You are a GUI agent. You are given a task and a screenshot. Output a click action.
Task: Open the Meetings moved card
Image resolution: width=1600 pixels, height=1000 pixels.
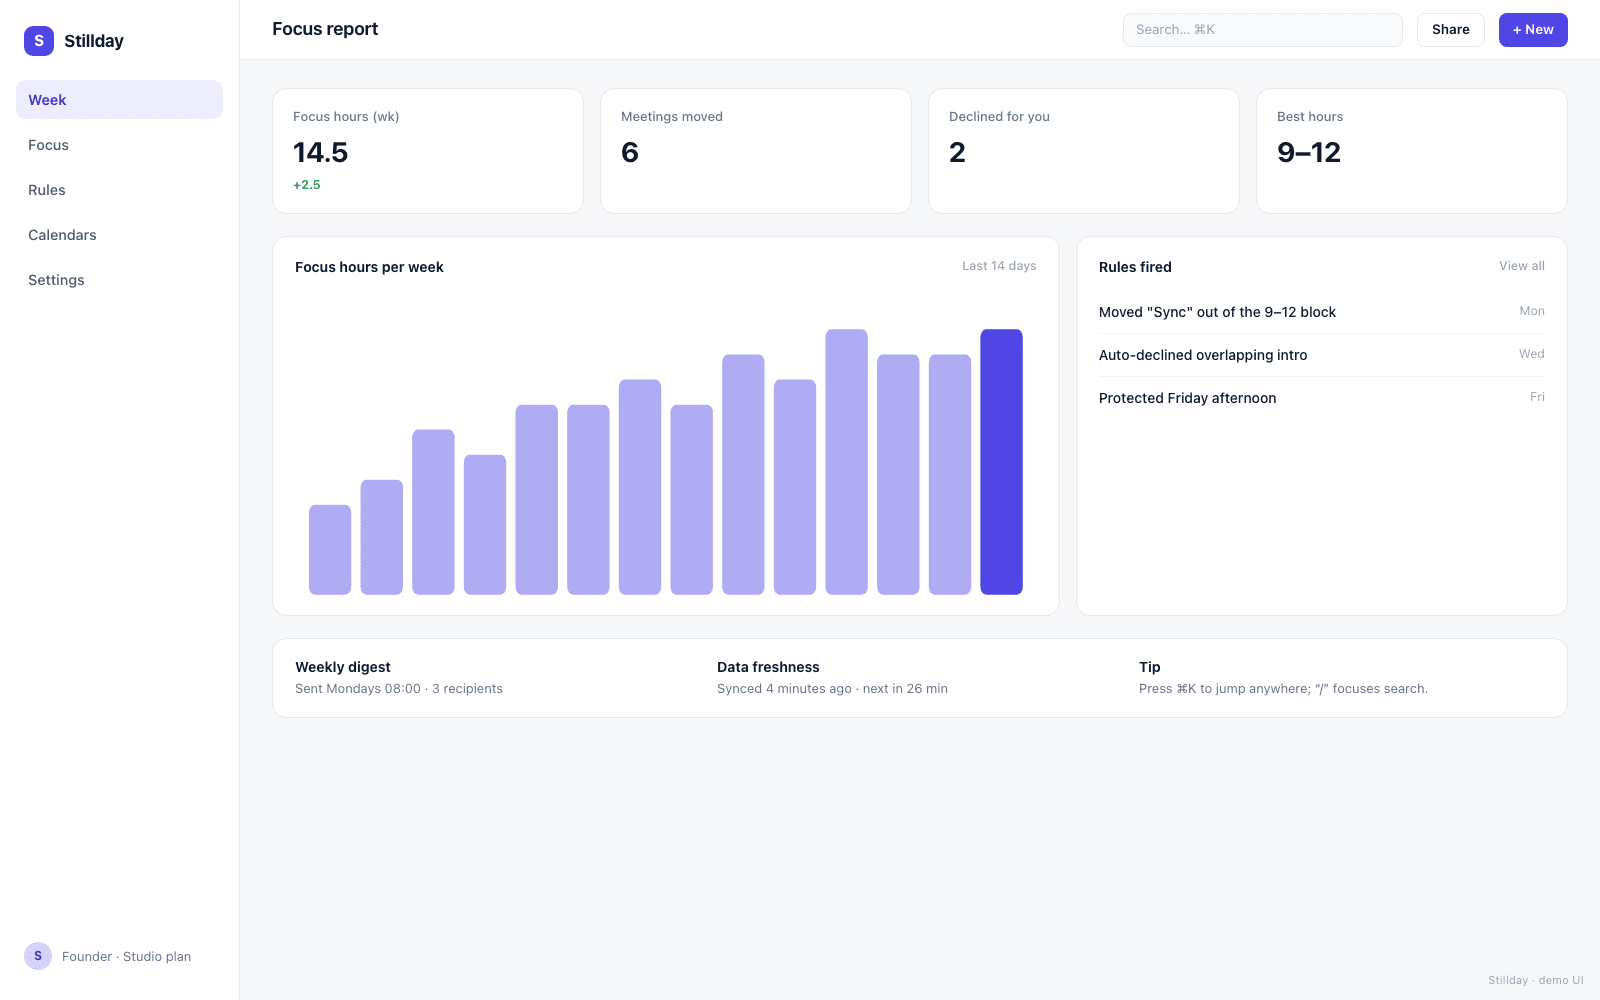pyautogui.click(x=756, y=151)
